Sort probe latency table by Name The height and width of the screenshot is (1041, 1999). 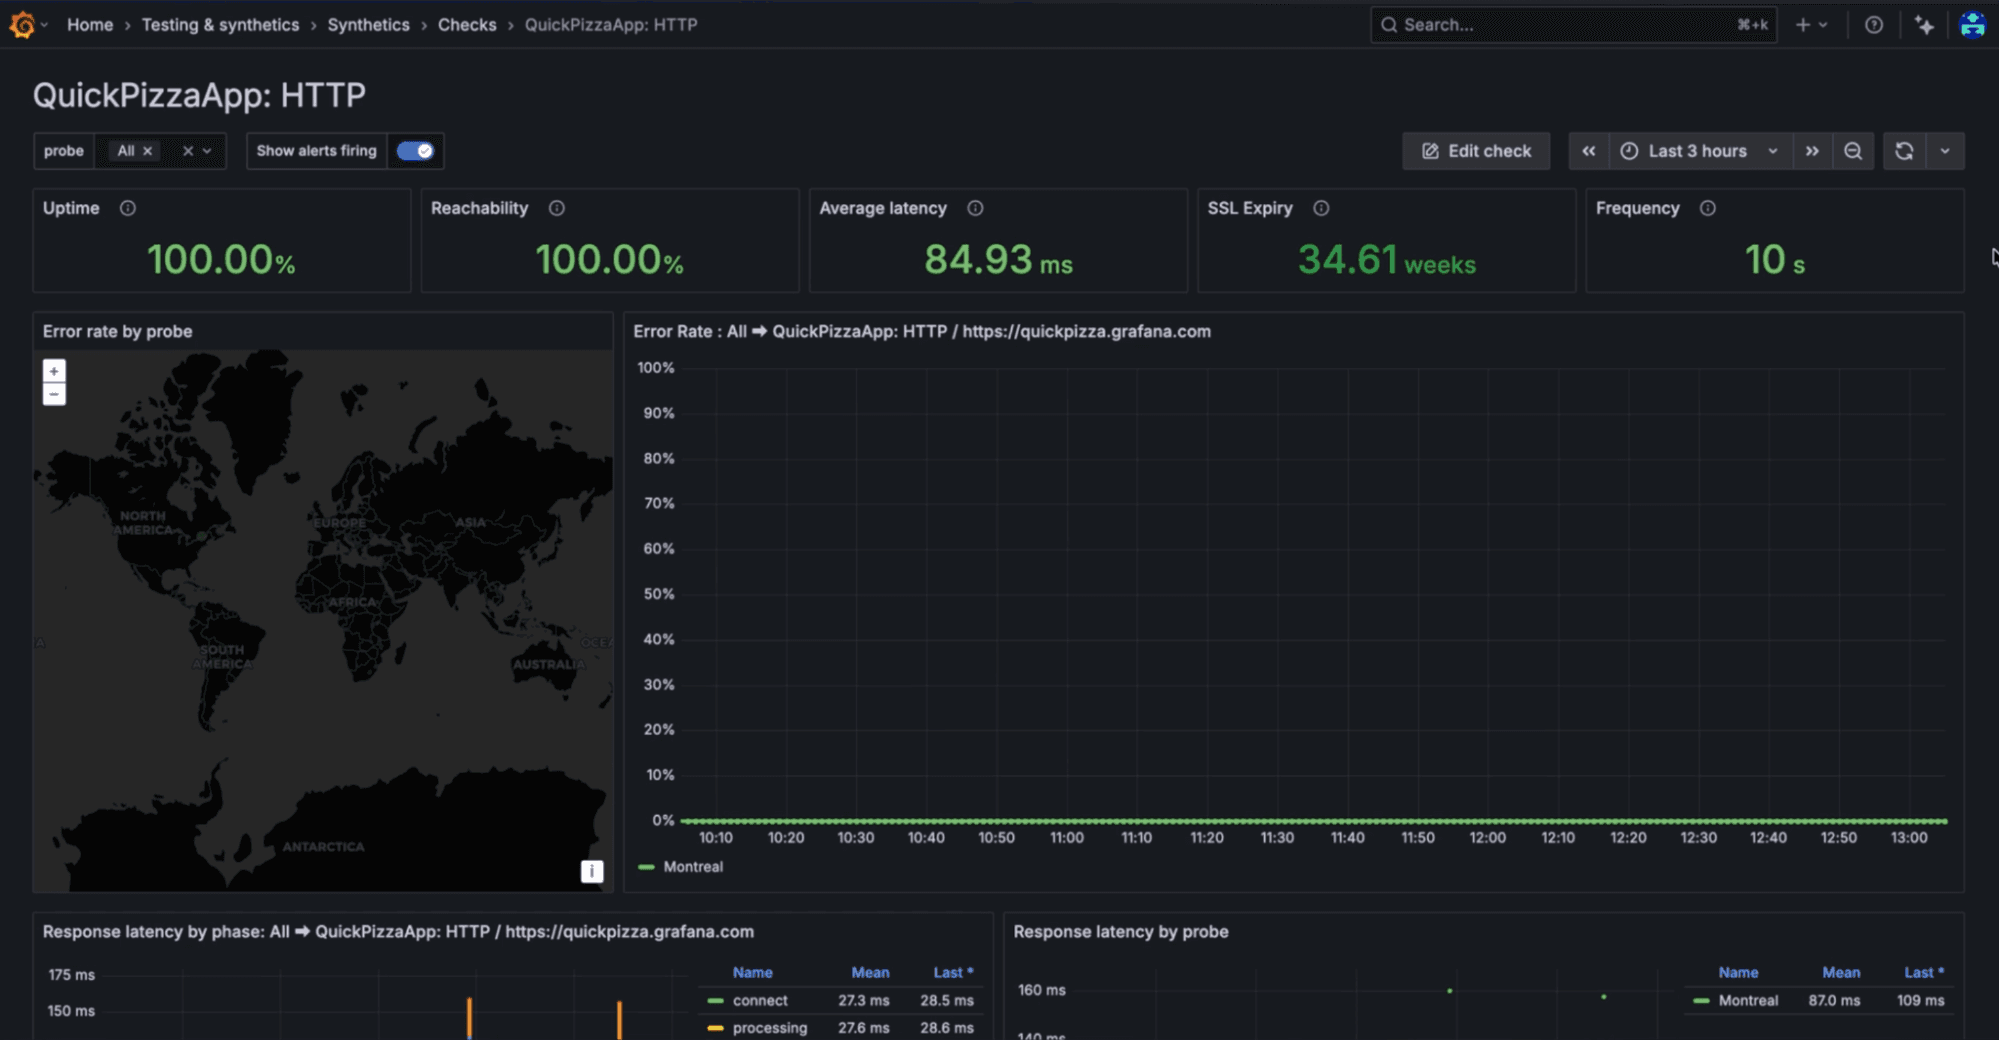[1738, 972]
